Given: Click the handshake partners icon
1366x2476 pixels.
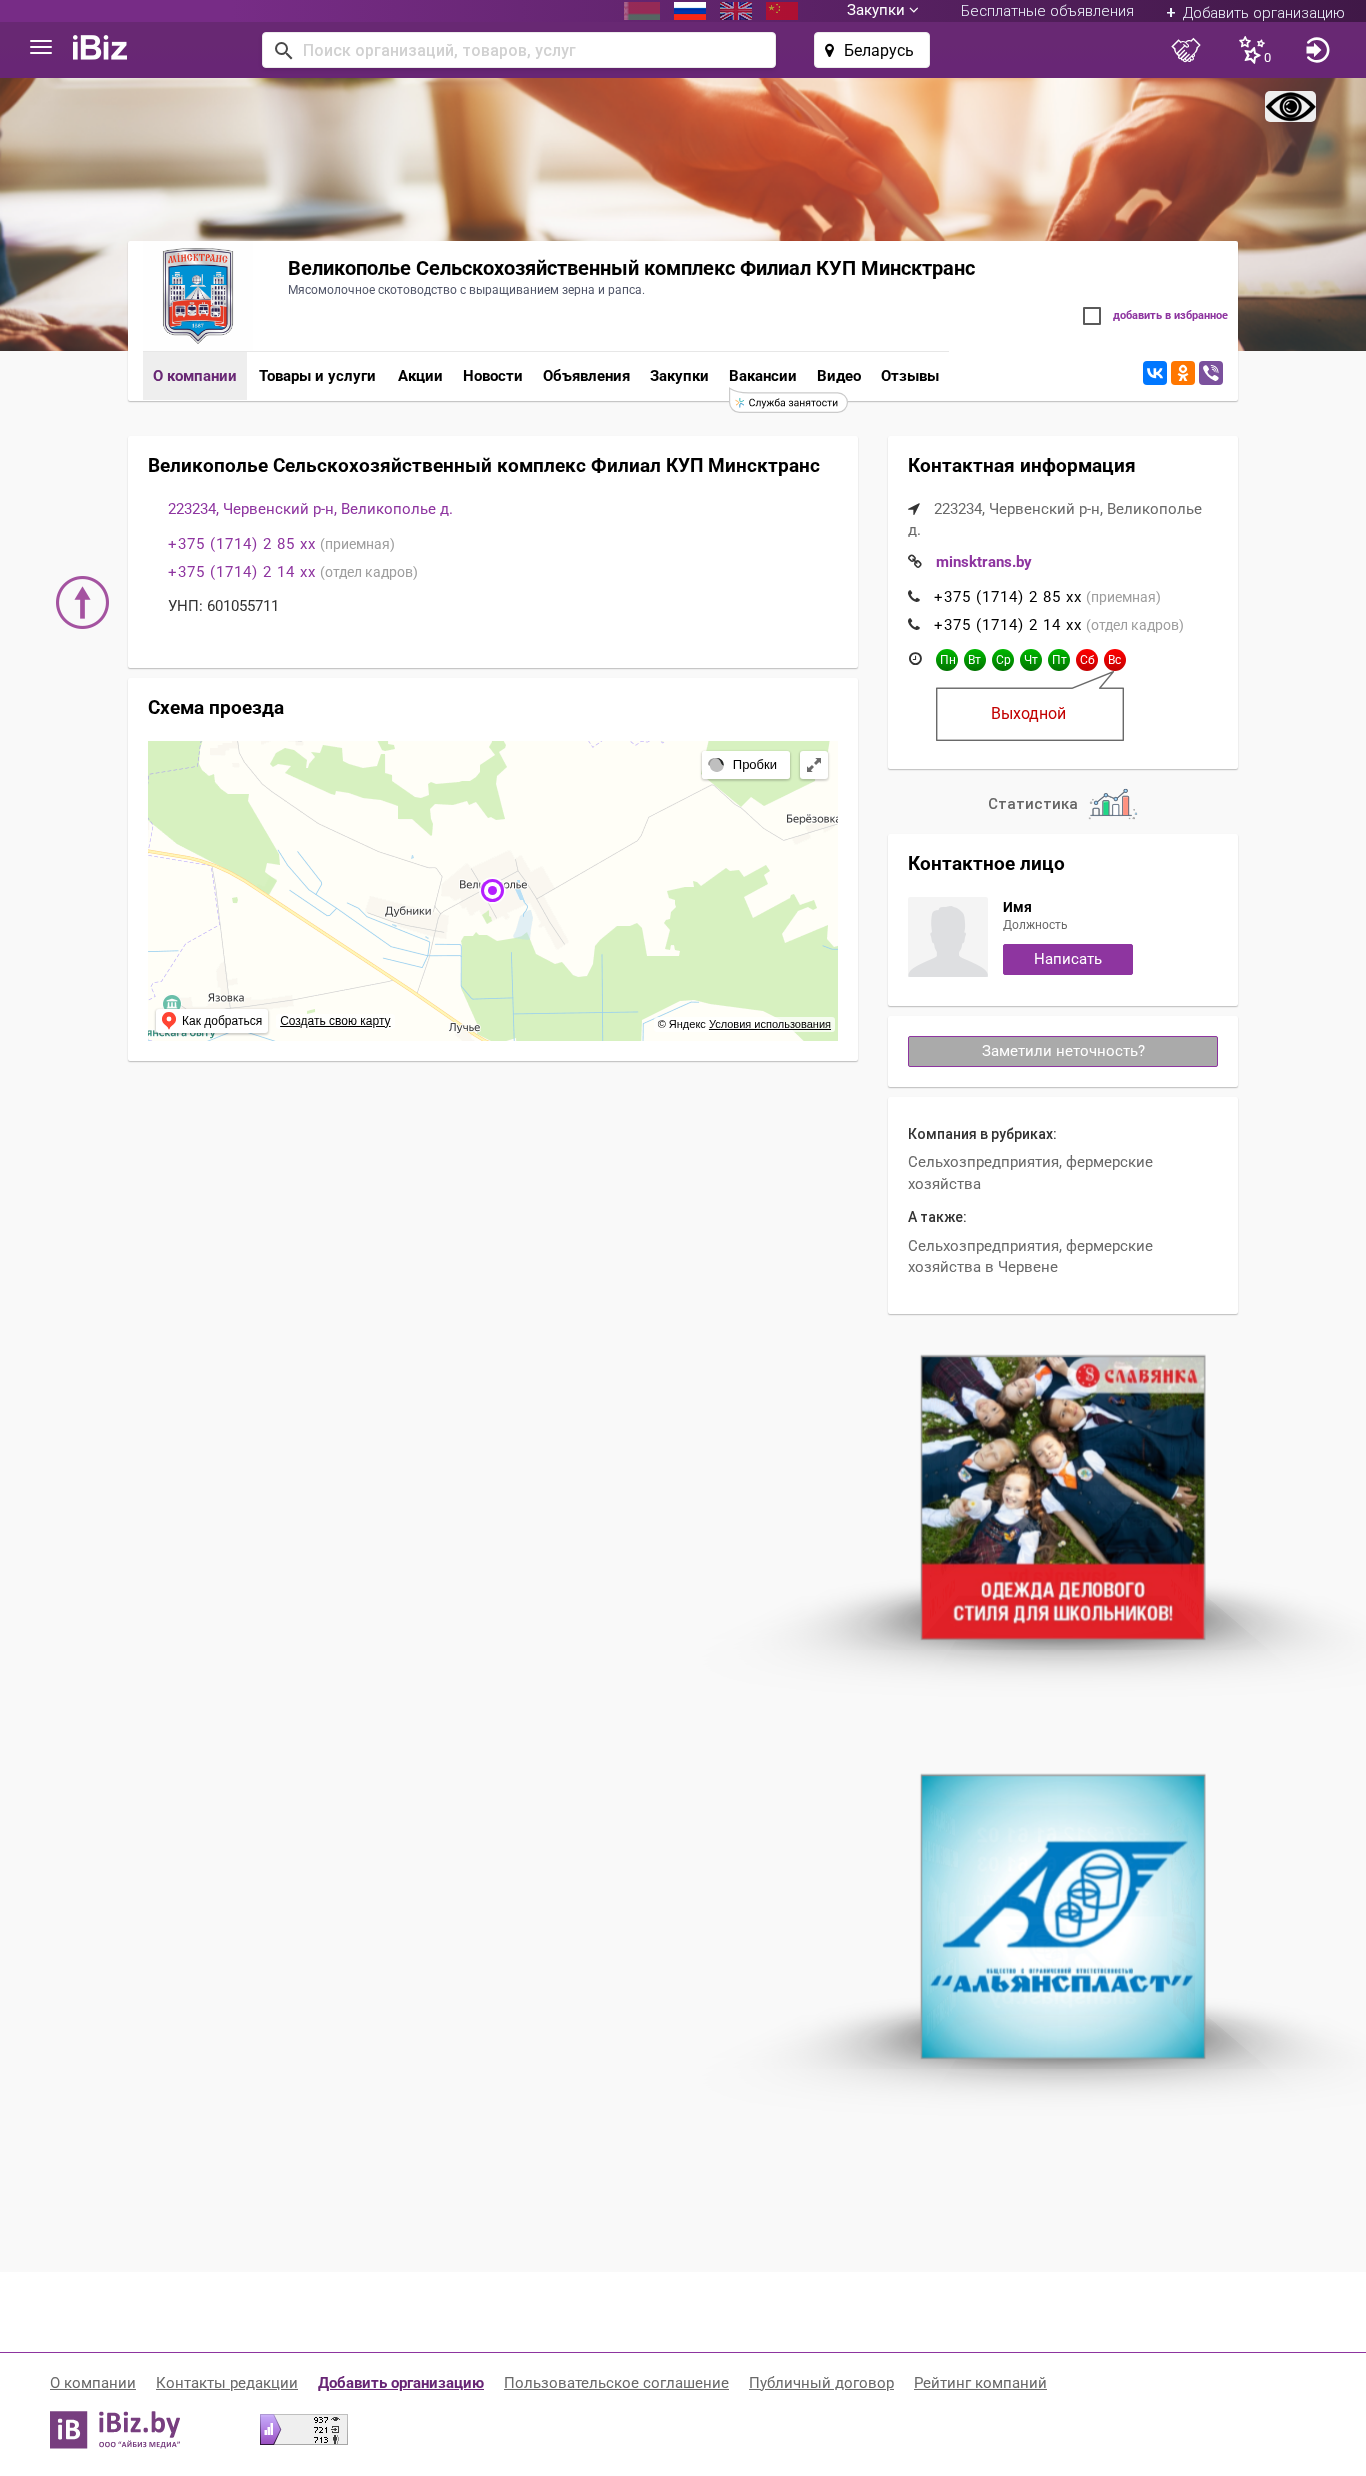Looking at the screenshot, I should click(1186, 50).
